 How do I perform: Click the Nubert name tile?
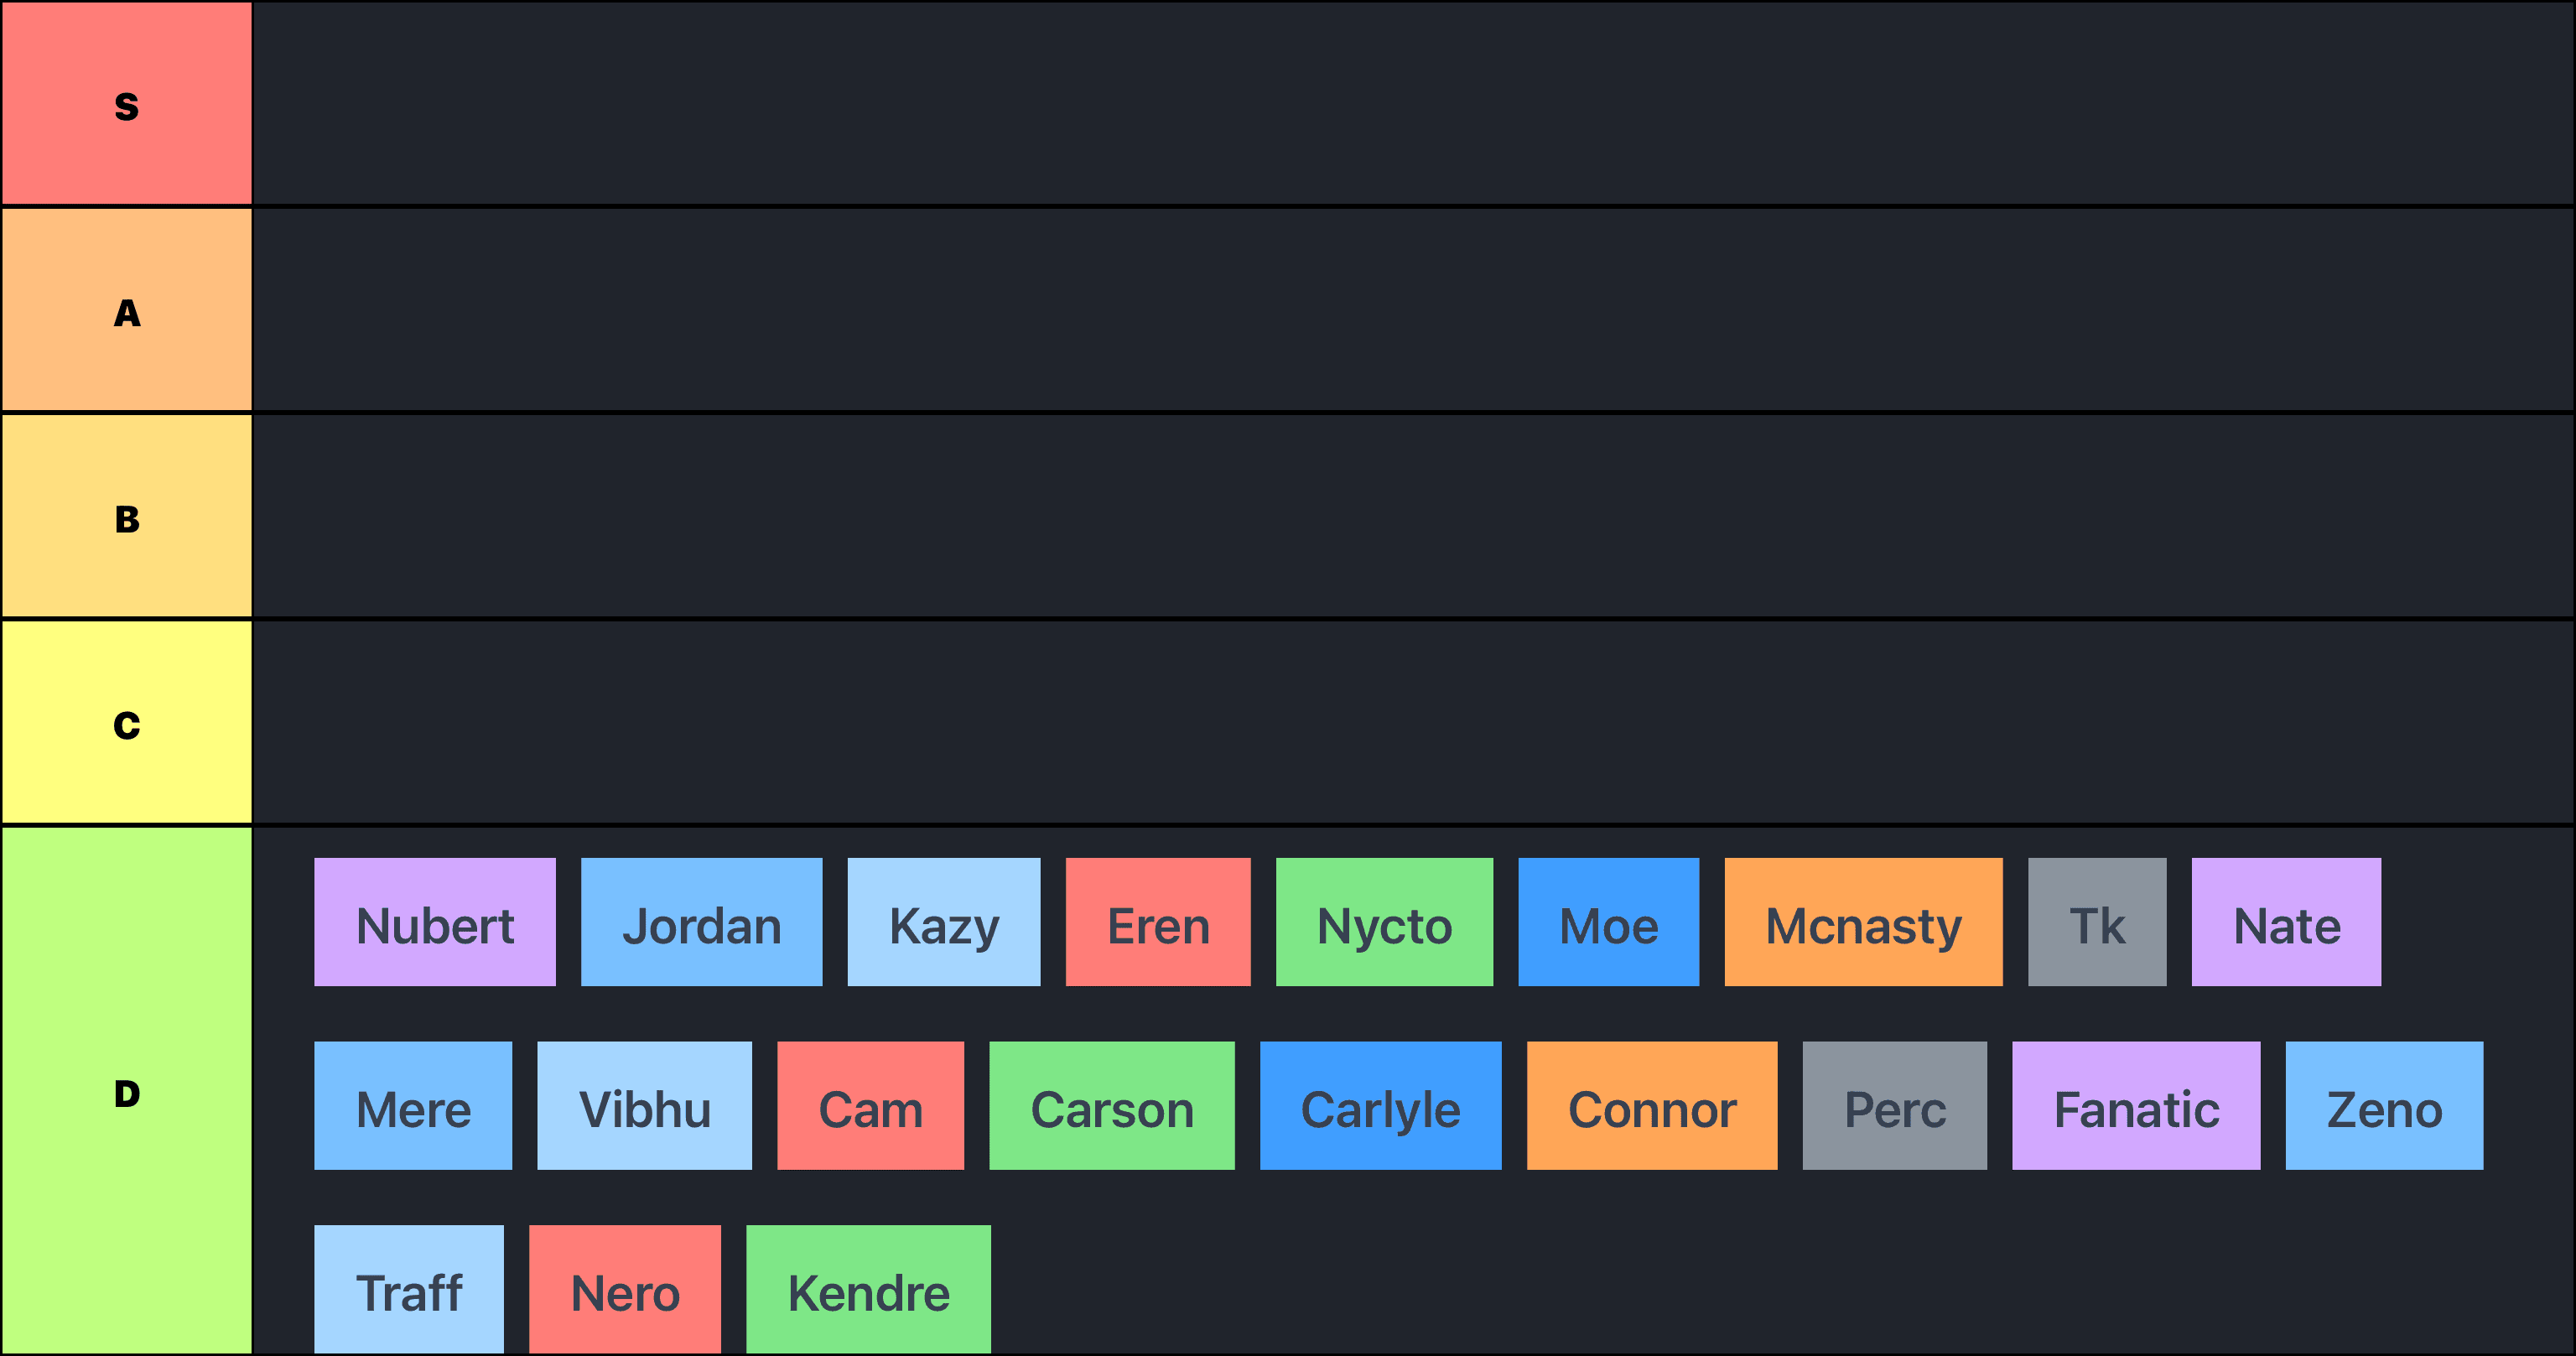(x=434, y=922)
